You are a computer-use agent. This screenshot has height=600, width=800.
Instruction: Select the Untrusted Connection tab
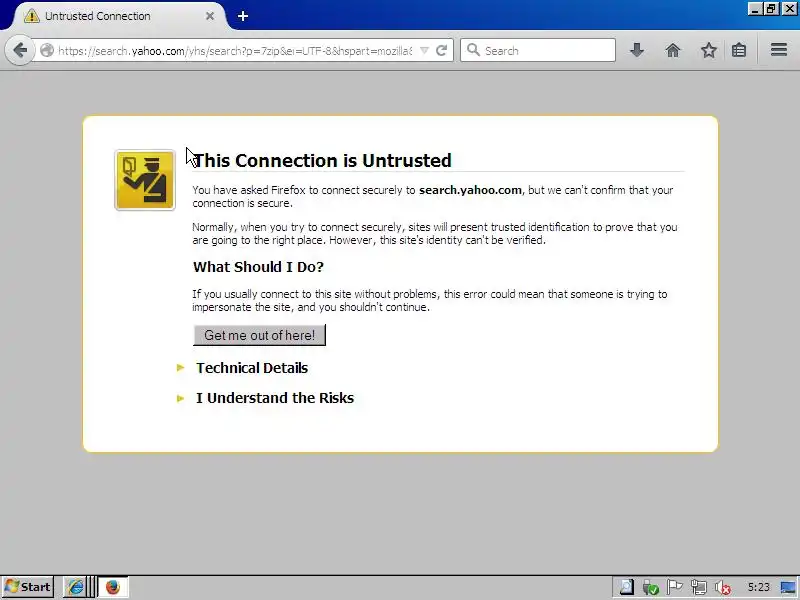119,16
